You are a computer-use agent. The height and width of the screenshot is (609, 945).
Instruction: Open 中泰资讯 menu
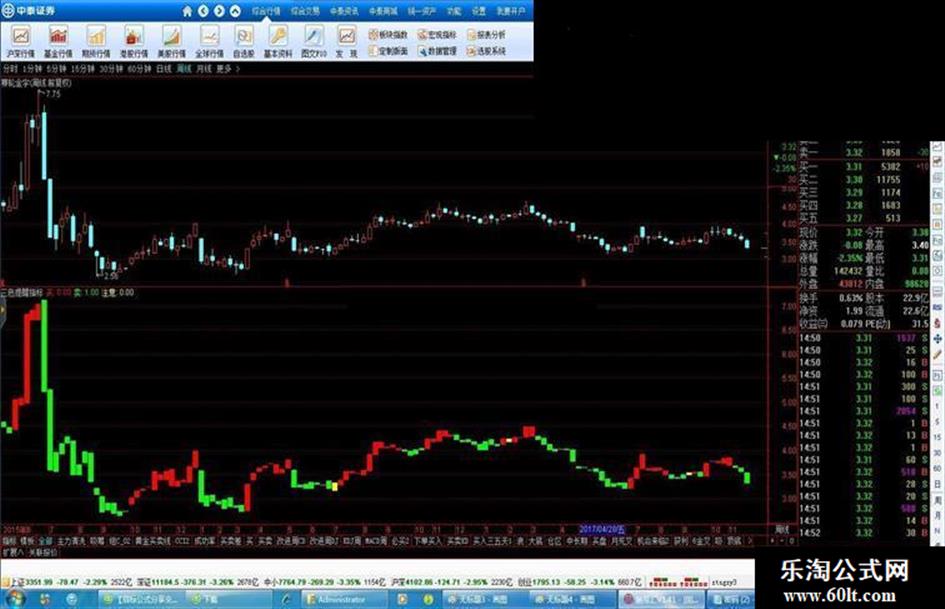click(x=344, y=11)
